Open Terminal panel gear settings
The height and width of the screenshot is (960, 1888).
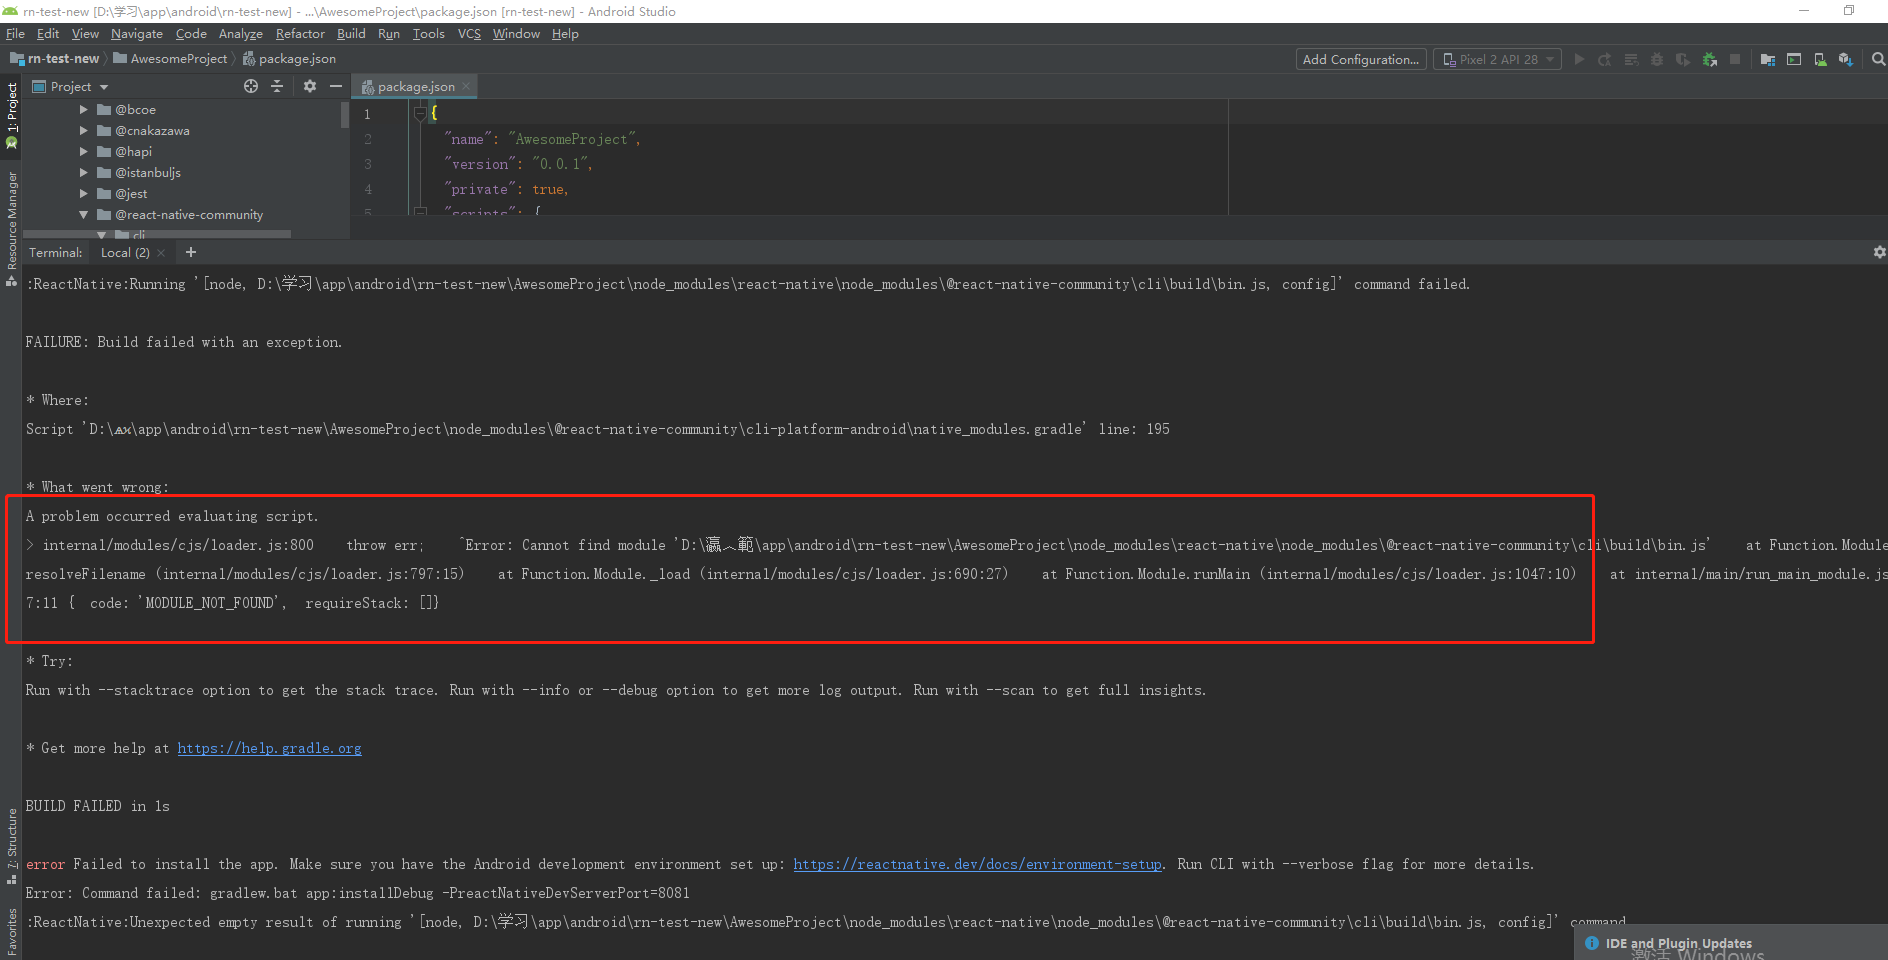tap(1879, 252)
